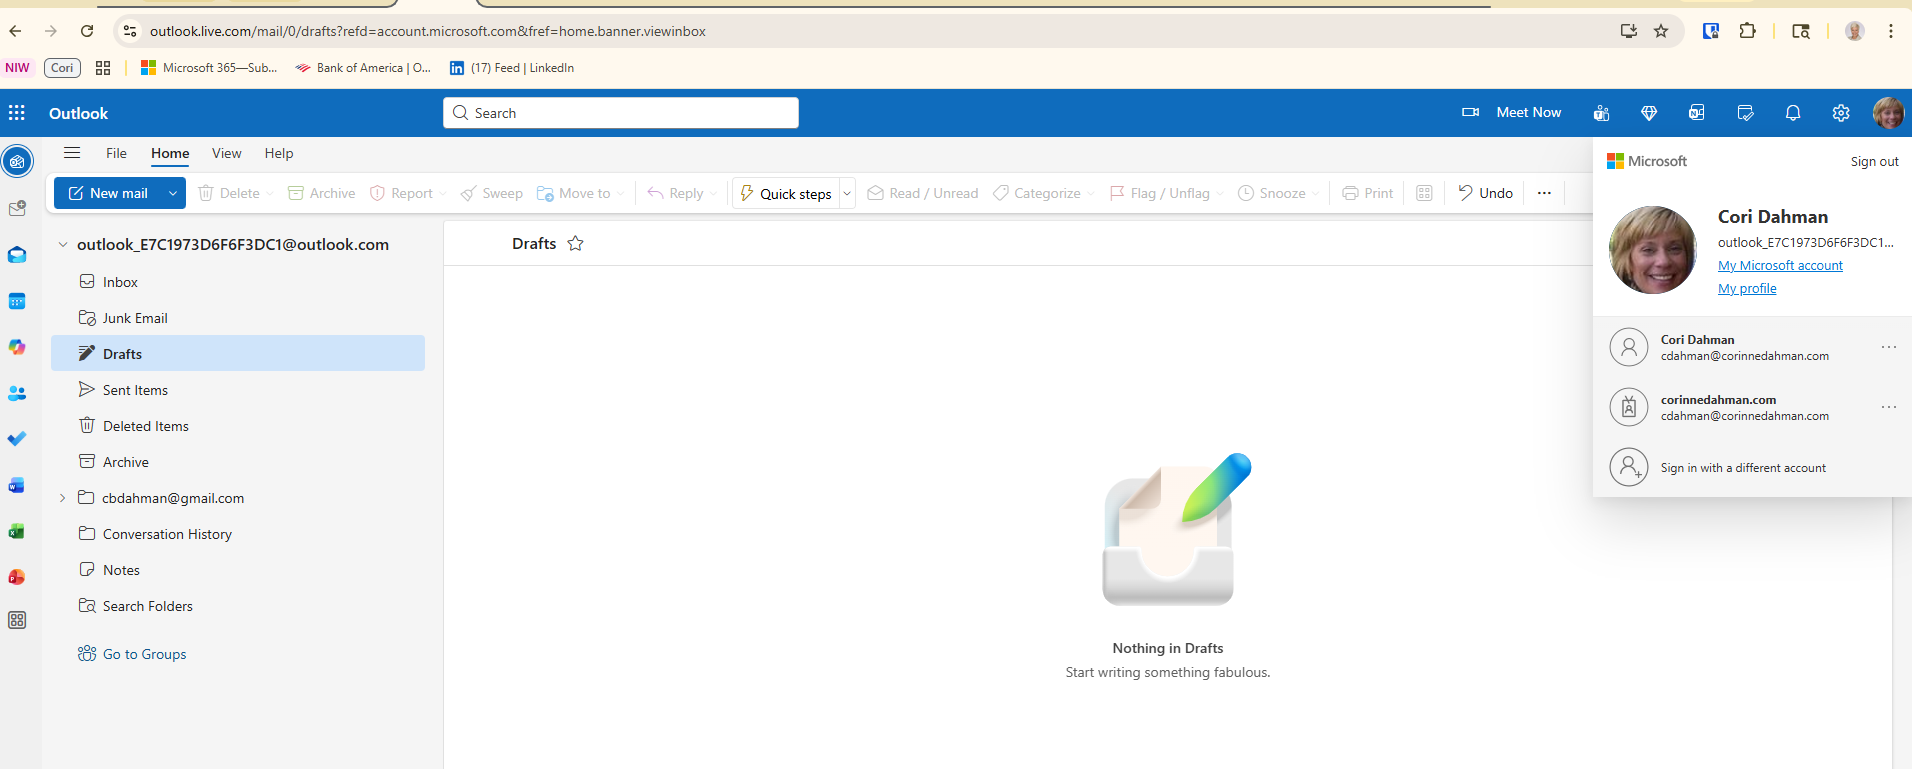Open Sent Items folder
1912x769 pixels.
pos(238,390)
